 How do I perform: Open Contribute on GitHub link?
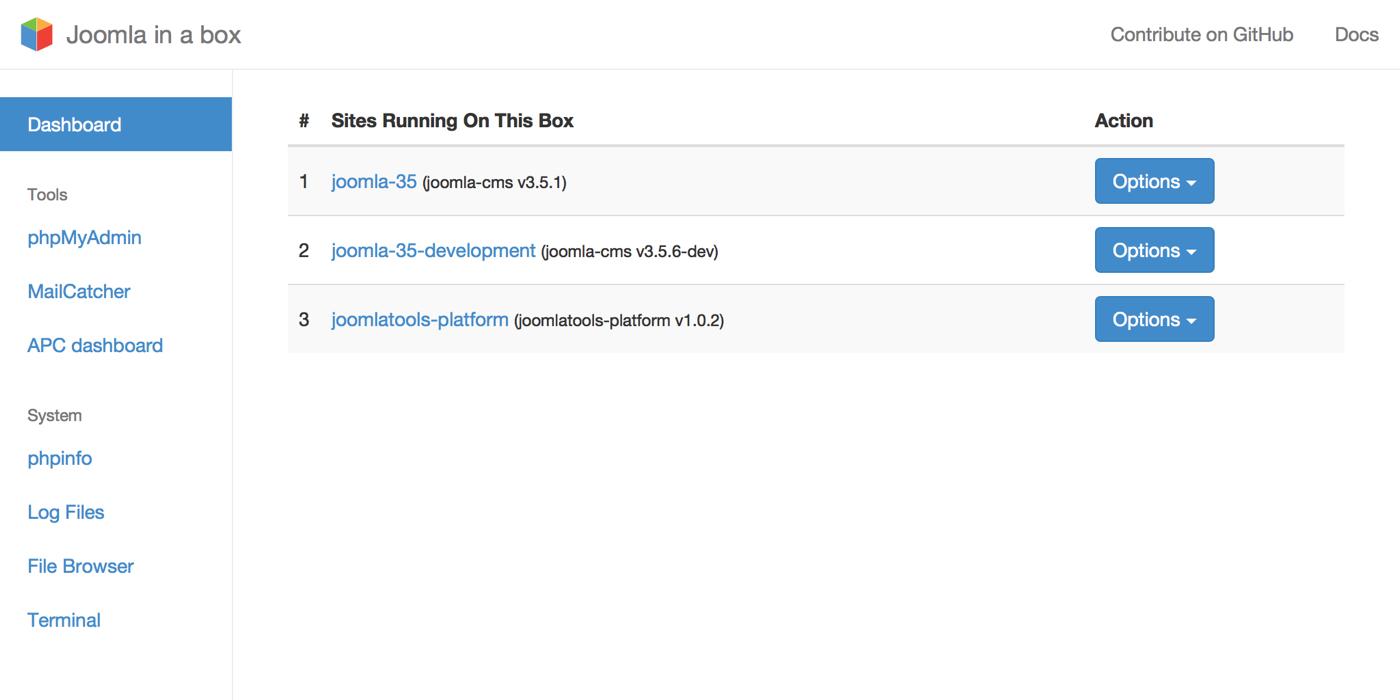pyautogui.click(x=1201, y=34)
